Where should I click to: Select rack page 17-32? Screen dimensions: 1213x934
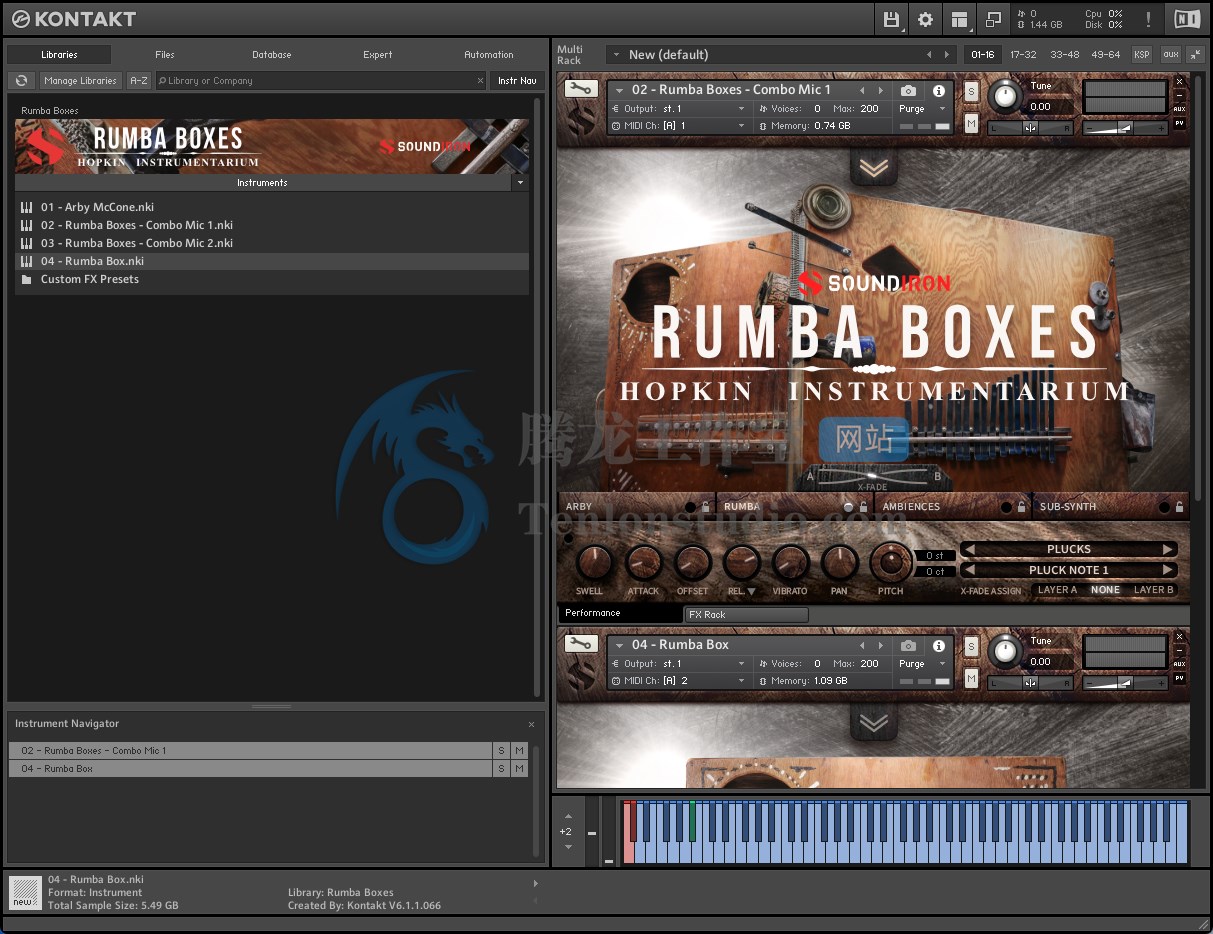tap(1023, 54)
